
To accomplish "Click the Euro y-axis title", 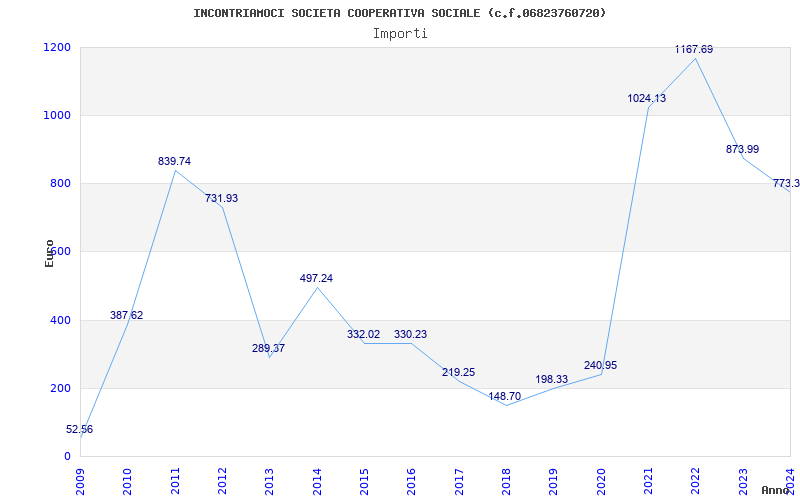I will [49, 254].
